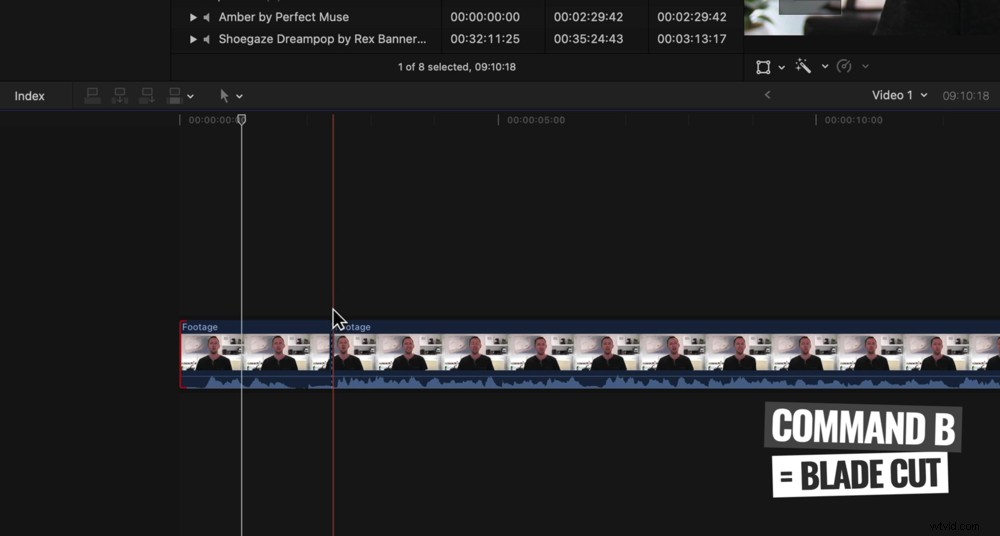Click the 00:00:10:00 ruler mark
Screen dimensions: 1000x536
point(853,120)
